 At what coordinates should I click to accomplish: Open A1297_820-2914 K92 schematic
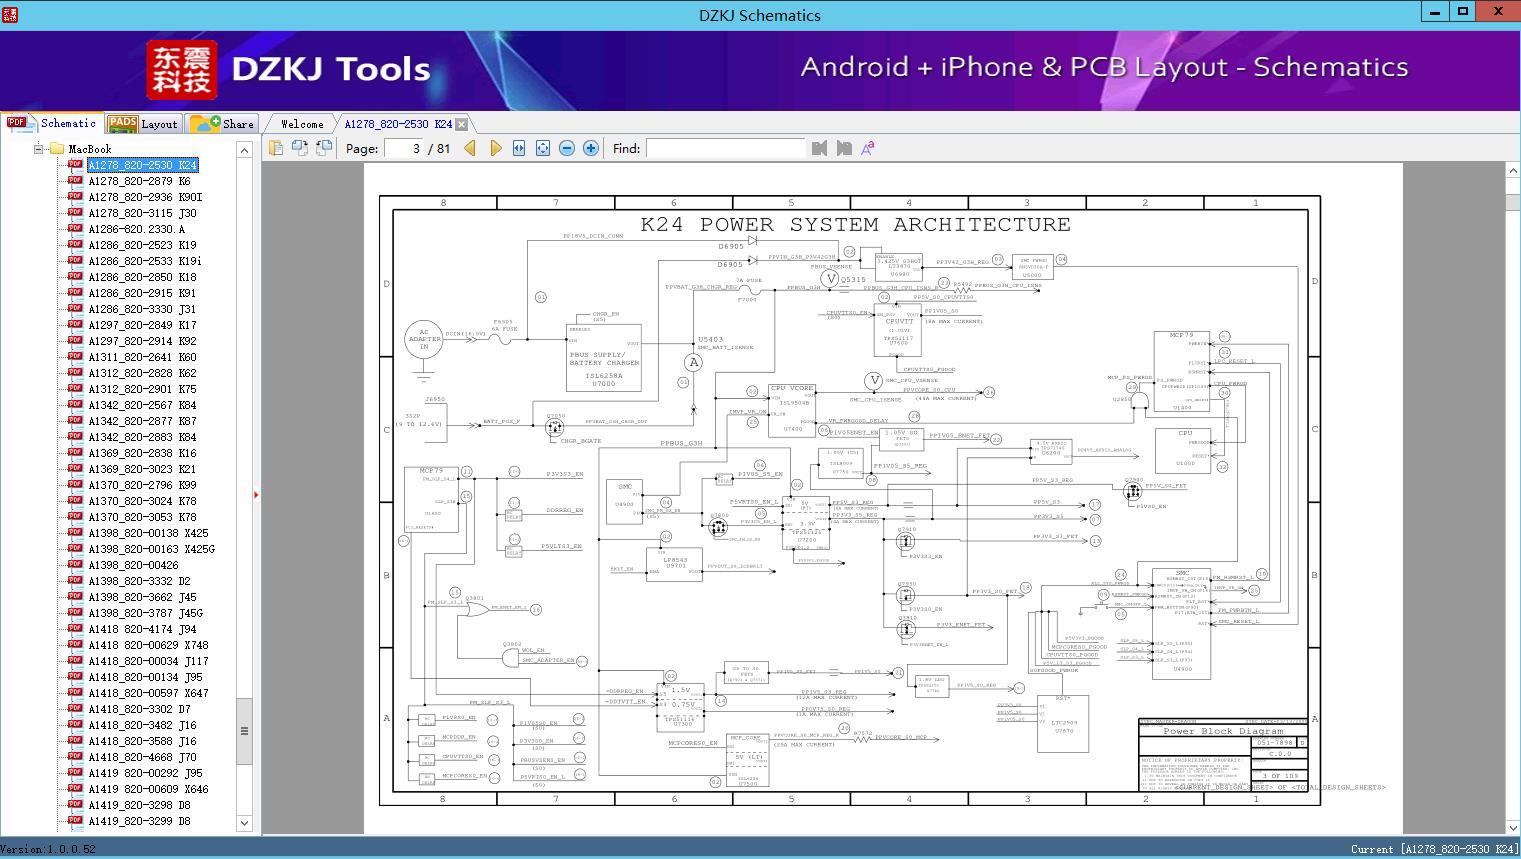pos(142,341)
